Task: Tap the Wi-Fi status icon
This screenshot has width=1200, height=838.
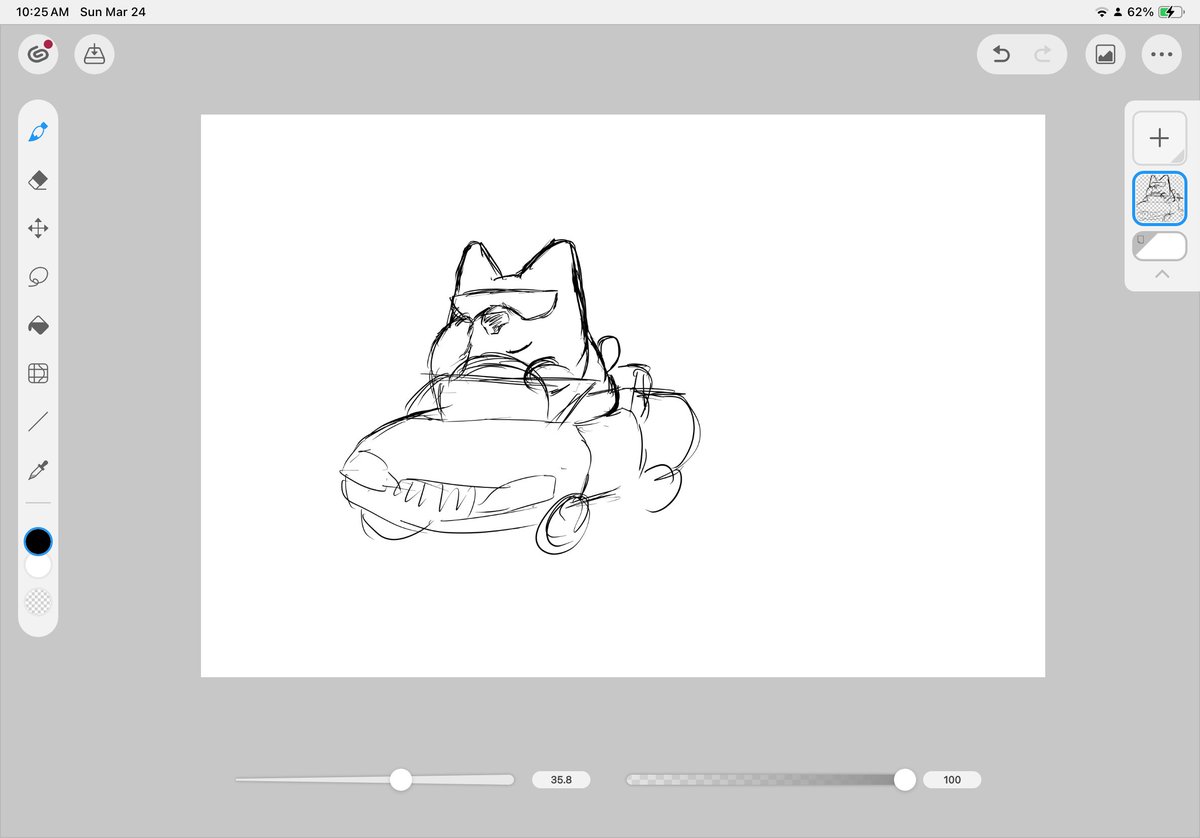Action: (1102, 12)
